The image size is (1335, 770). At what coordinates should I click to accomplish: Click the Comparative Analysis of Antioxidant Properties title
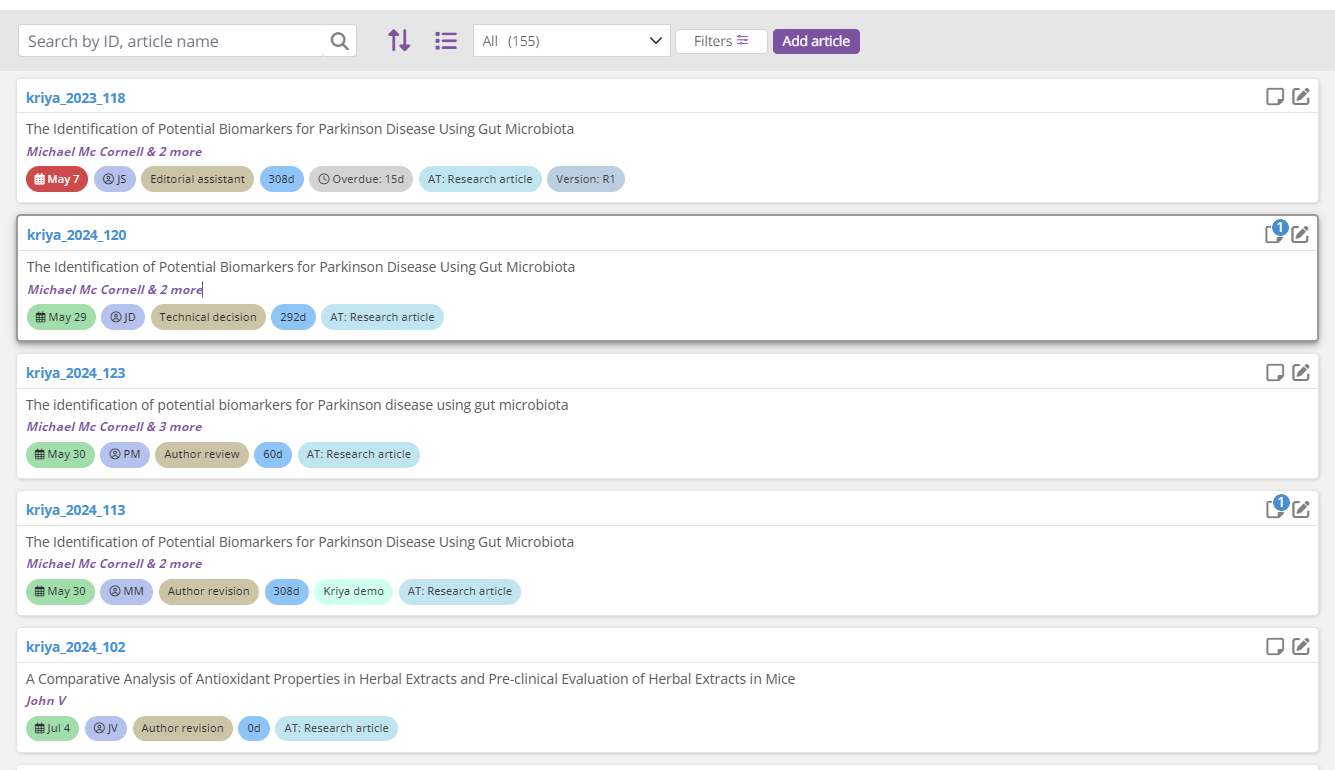pos(410,679)
